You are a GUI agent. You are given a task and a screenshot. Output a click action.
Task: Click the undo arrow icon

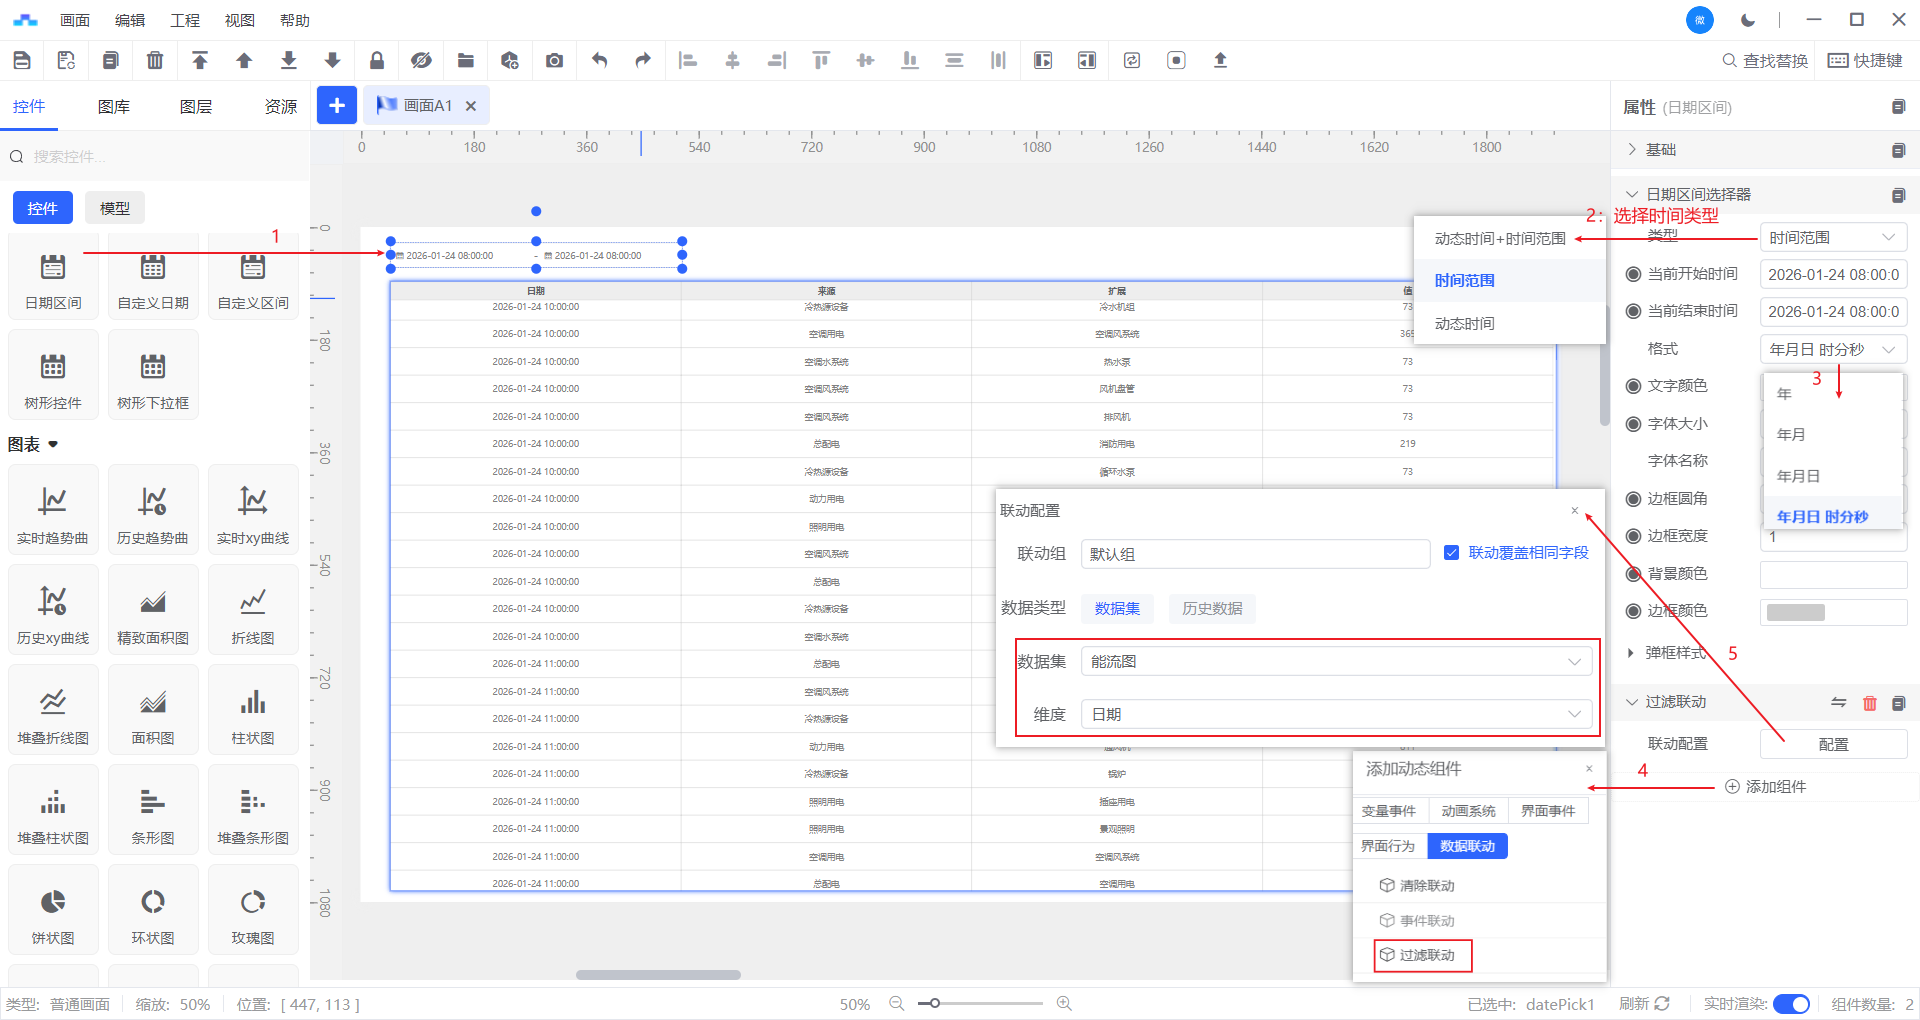[x=599, y=61]
